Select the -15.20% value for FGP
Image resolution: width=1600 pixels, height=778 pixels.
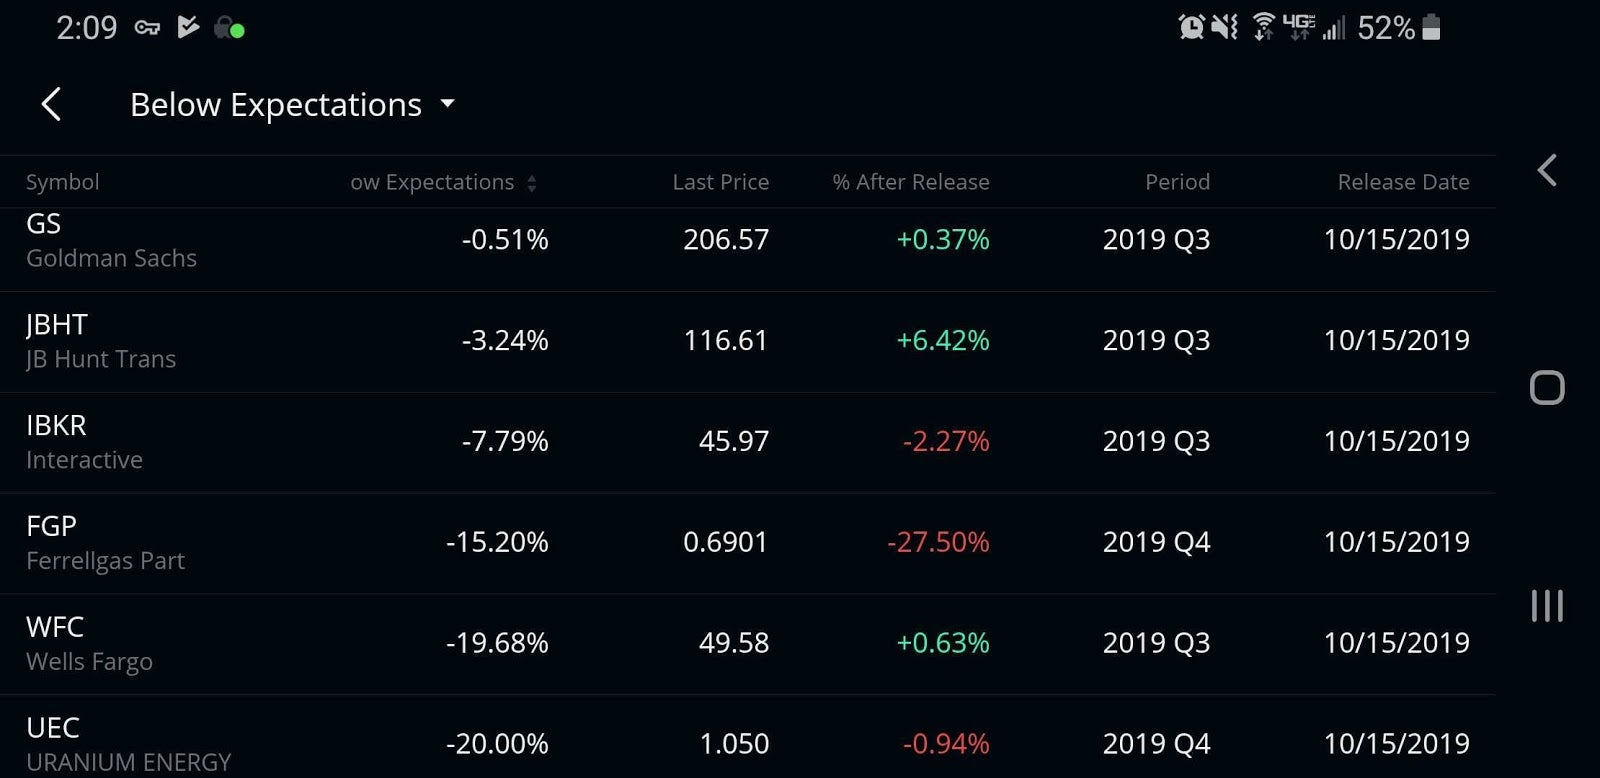point(497,543)
